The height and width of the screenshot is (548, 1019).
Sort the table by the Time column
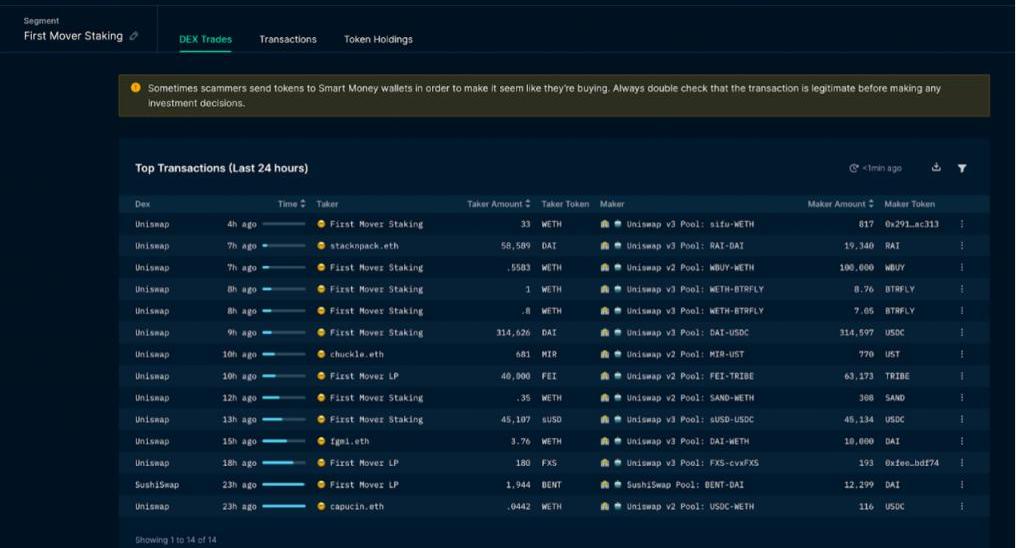[291, 204]
